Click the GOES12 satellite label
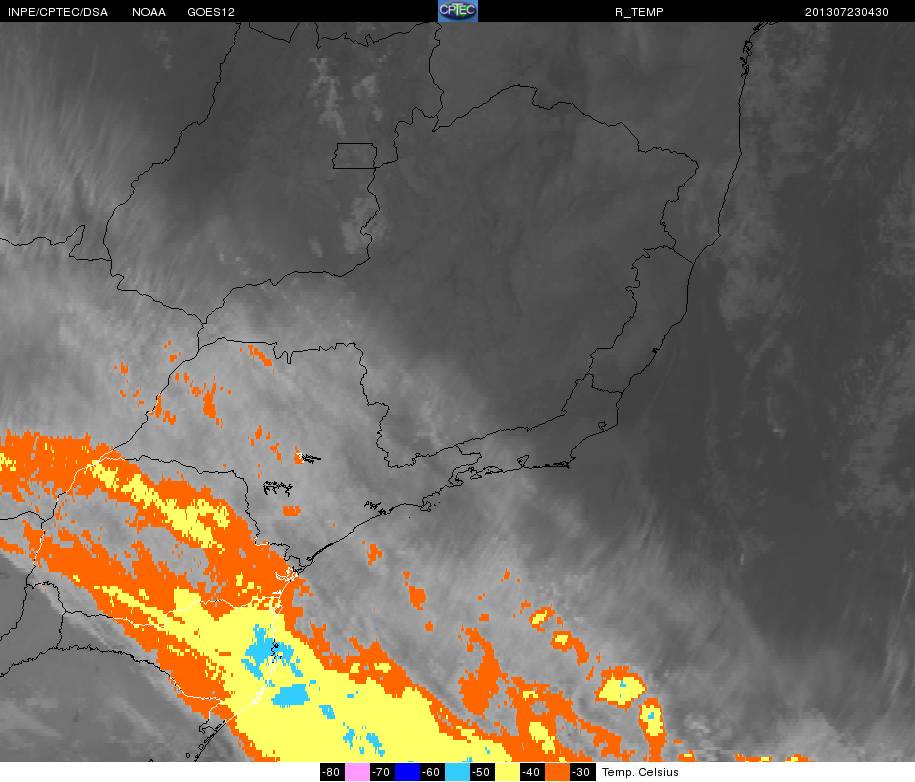This screenshot has width=915, height=782. point(211,12)
